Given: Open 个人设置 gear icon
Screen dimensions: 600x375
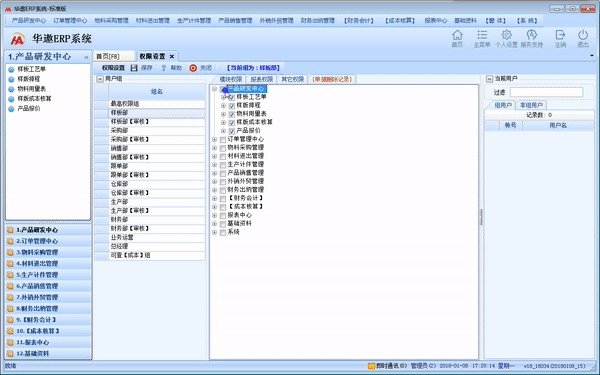Looking at the screenshot, I should (x=506, y=36).
